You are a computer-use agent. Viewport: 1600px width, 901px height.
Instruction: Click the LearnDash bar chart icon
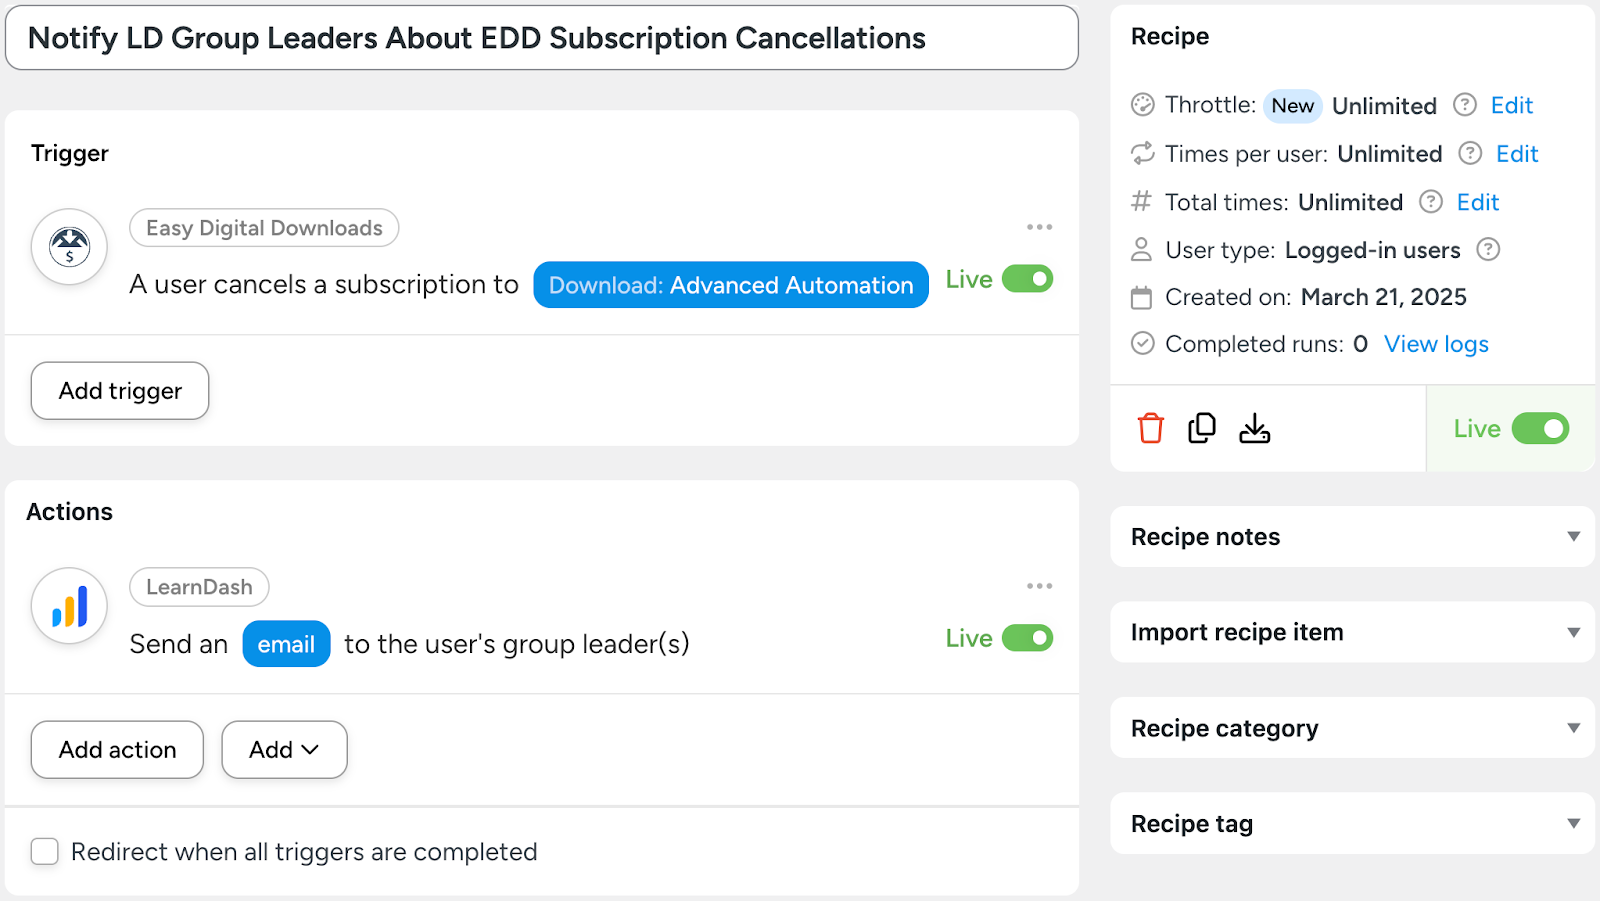(x=69, y=606)
